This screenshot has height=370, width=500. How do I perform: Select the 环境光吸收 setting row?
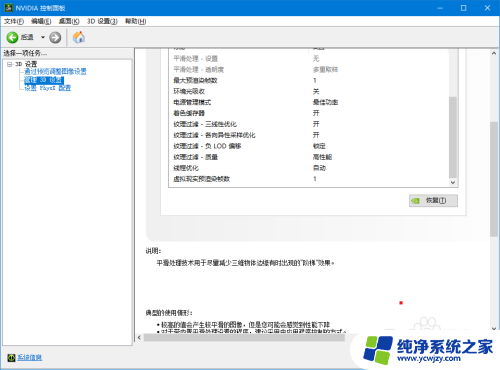309,91
